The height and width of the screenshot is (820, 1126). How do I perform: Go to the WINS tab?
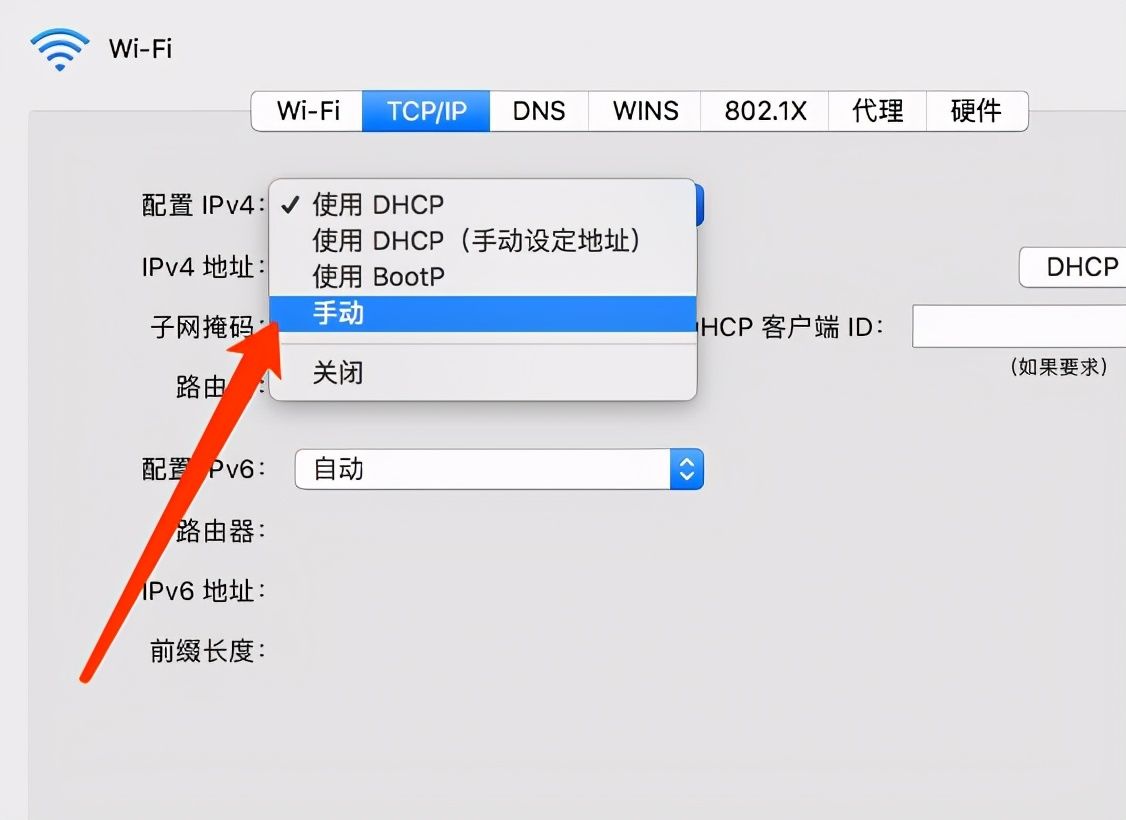644,111
